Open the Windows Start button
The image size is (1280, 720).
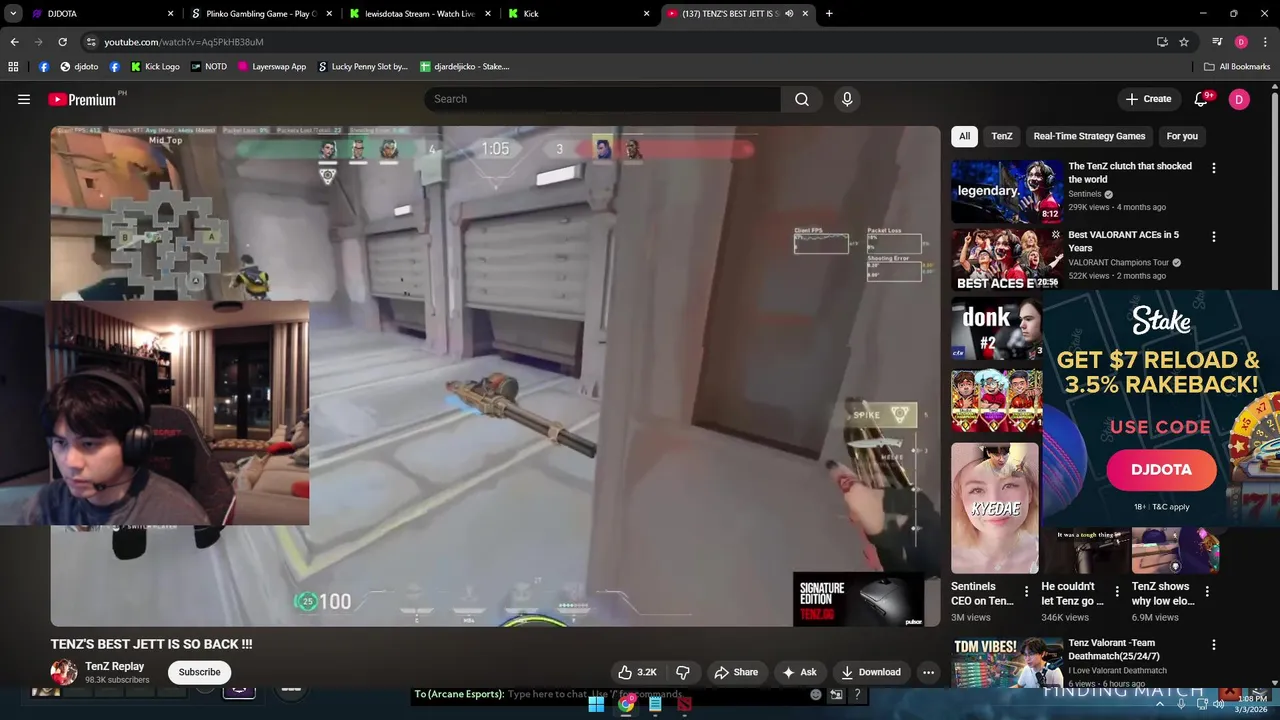[x=596, y=704]
